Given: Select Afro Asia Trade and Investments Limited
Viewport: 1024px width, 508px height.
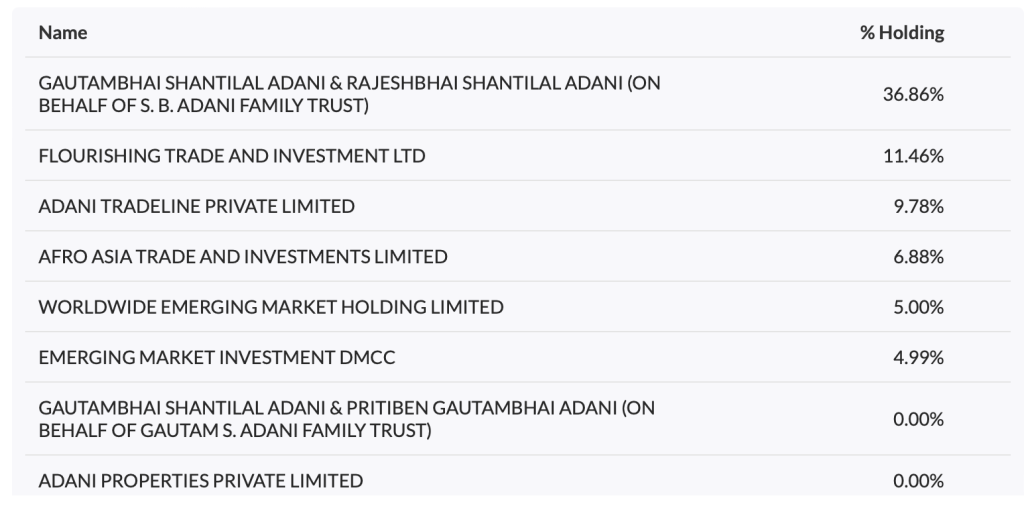Looking at the screenshot, I should pos(243,256).
